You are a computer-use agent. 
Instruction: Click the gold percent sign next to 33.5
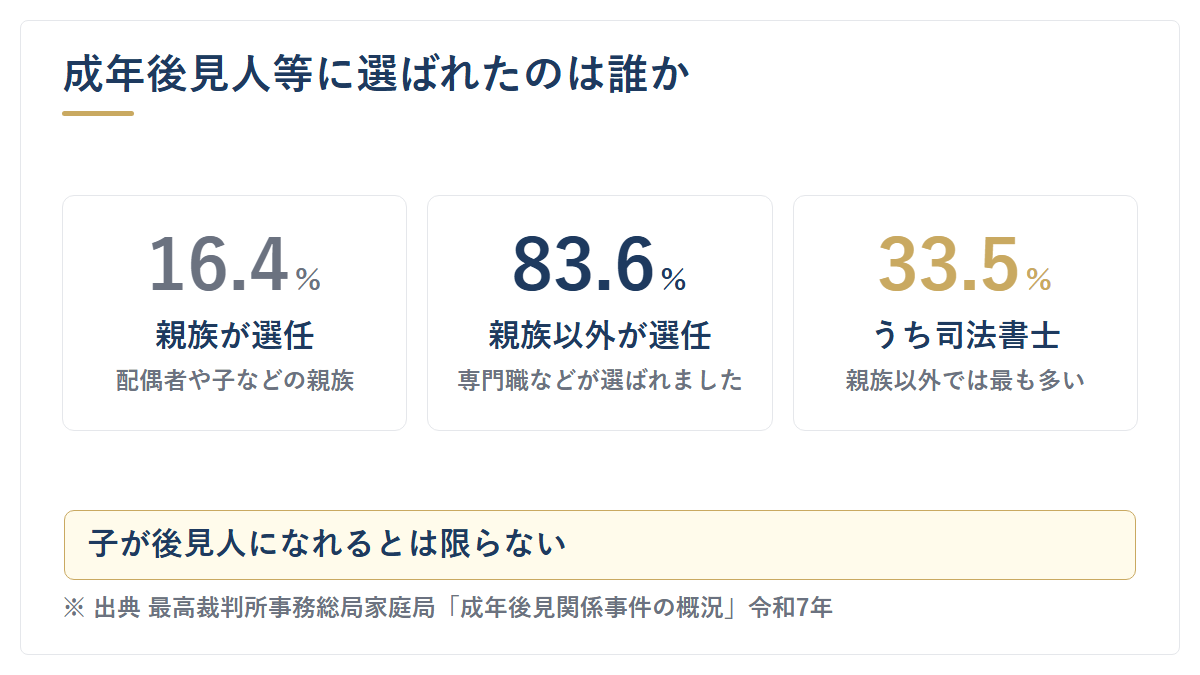[1039, 279]
